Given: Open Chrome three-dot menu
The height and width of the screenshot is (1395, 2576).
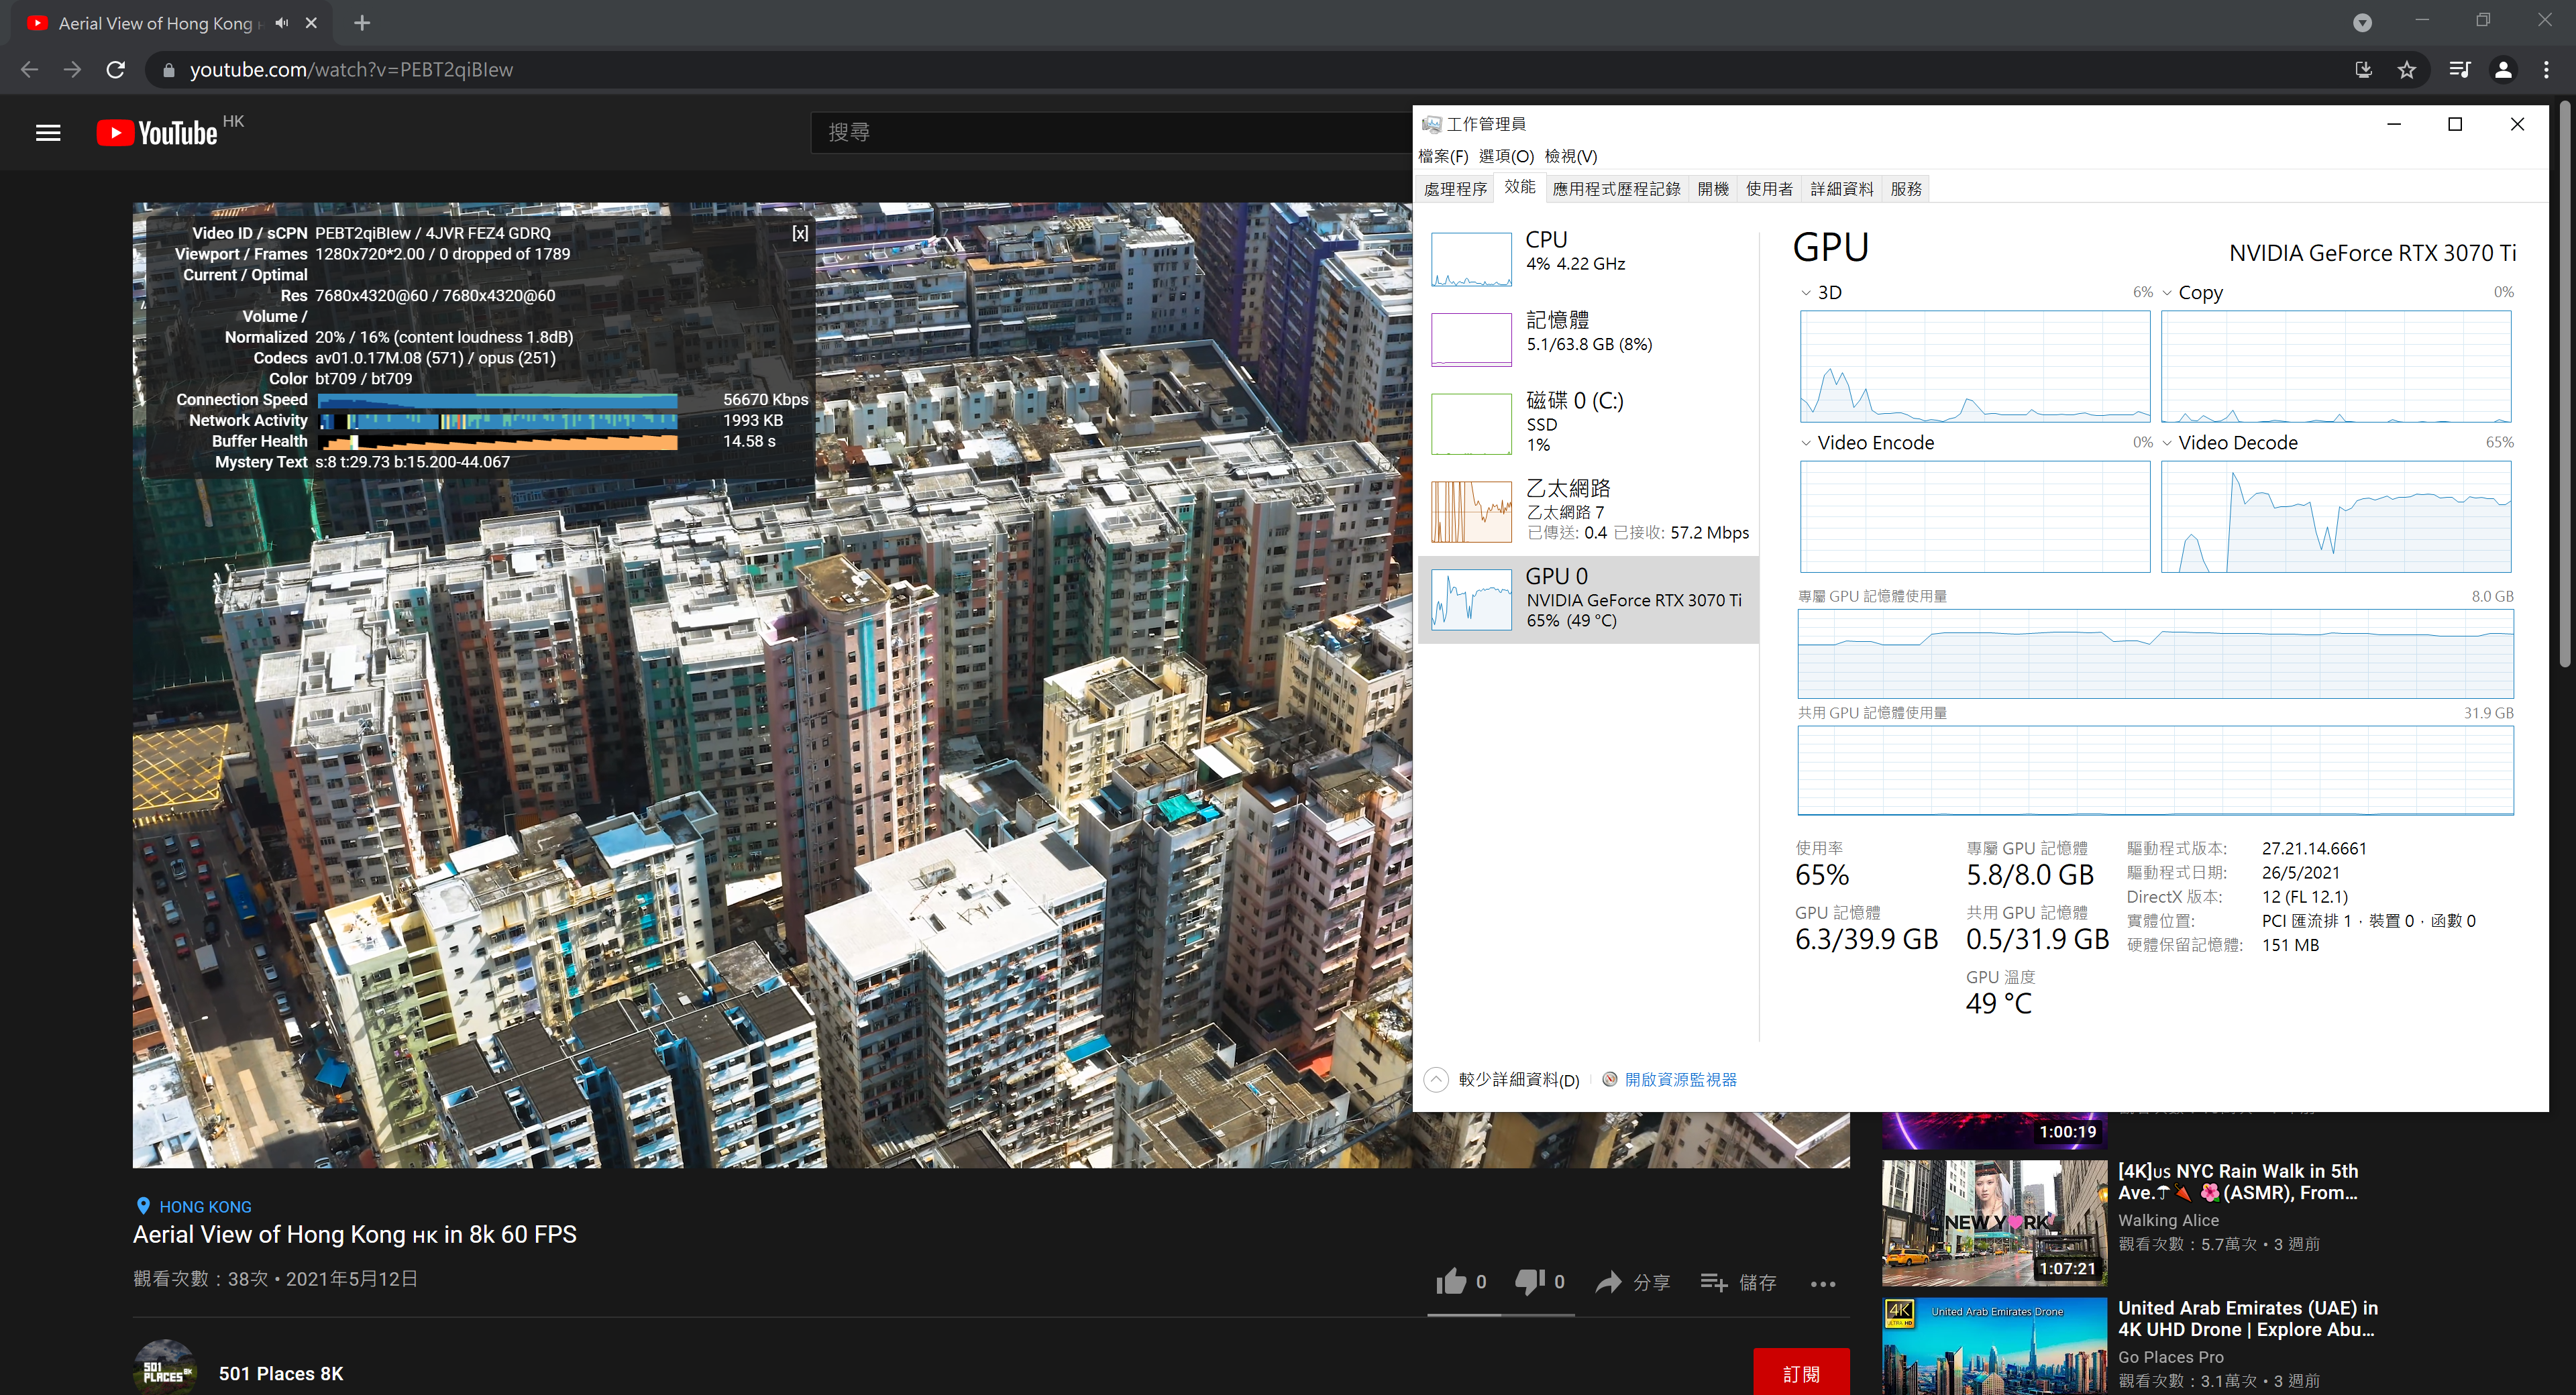Looking at the screenshot, I should (2546, 70).
